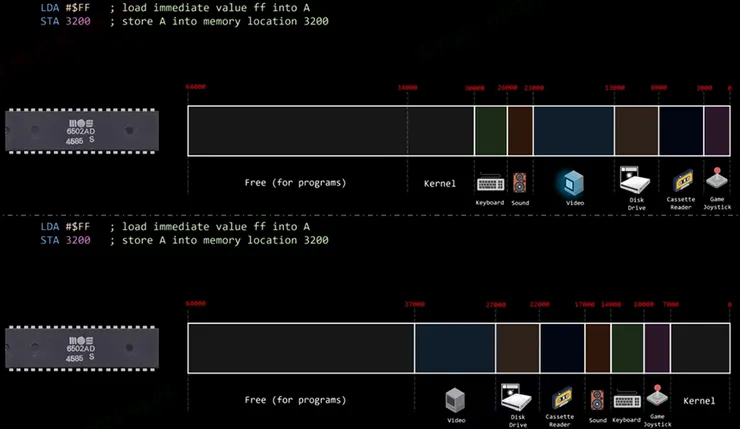Click the Kernel block at the lower bar's right end
Image resolution: width=740 pixels, height=429 pixels.
700,348
